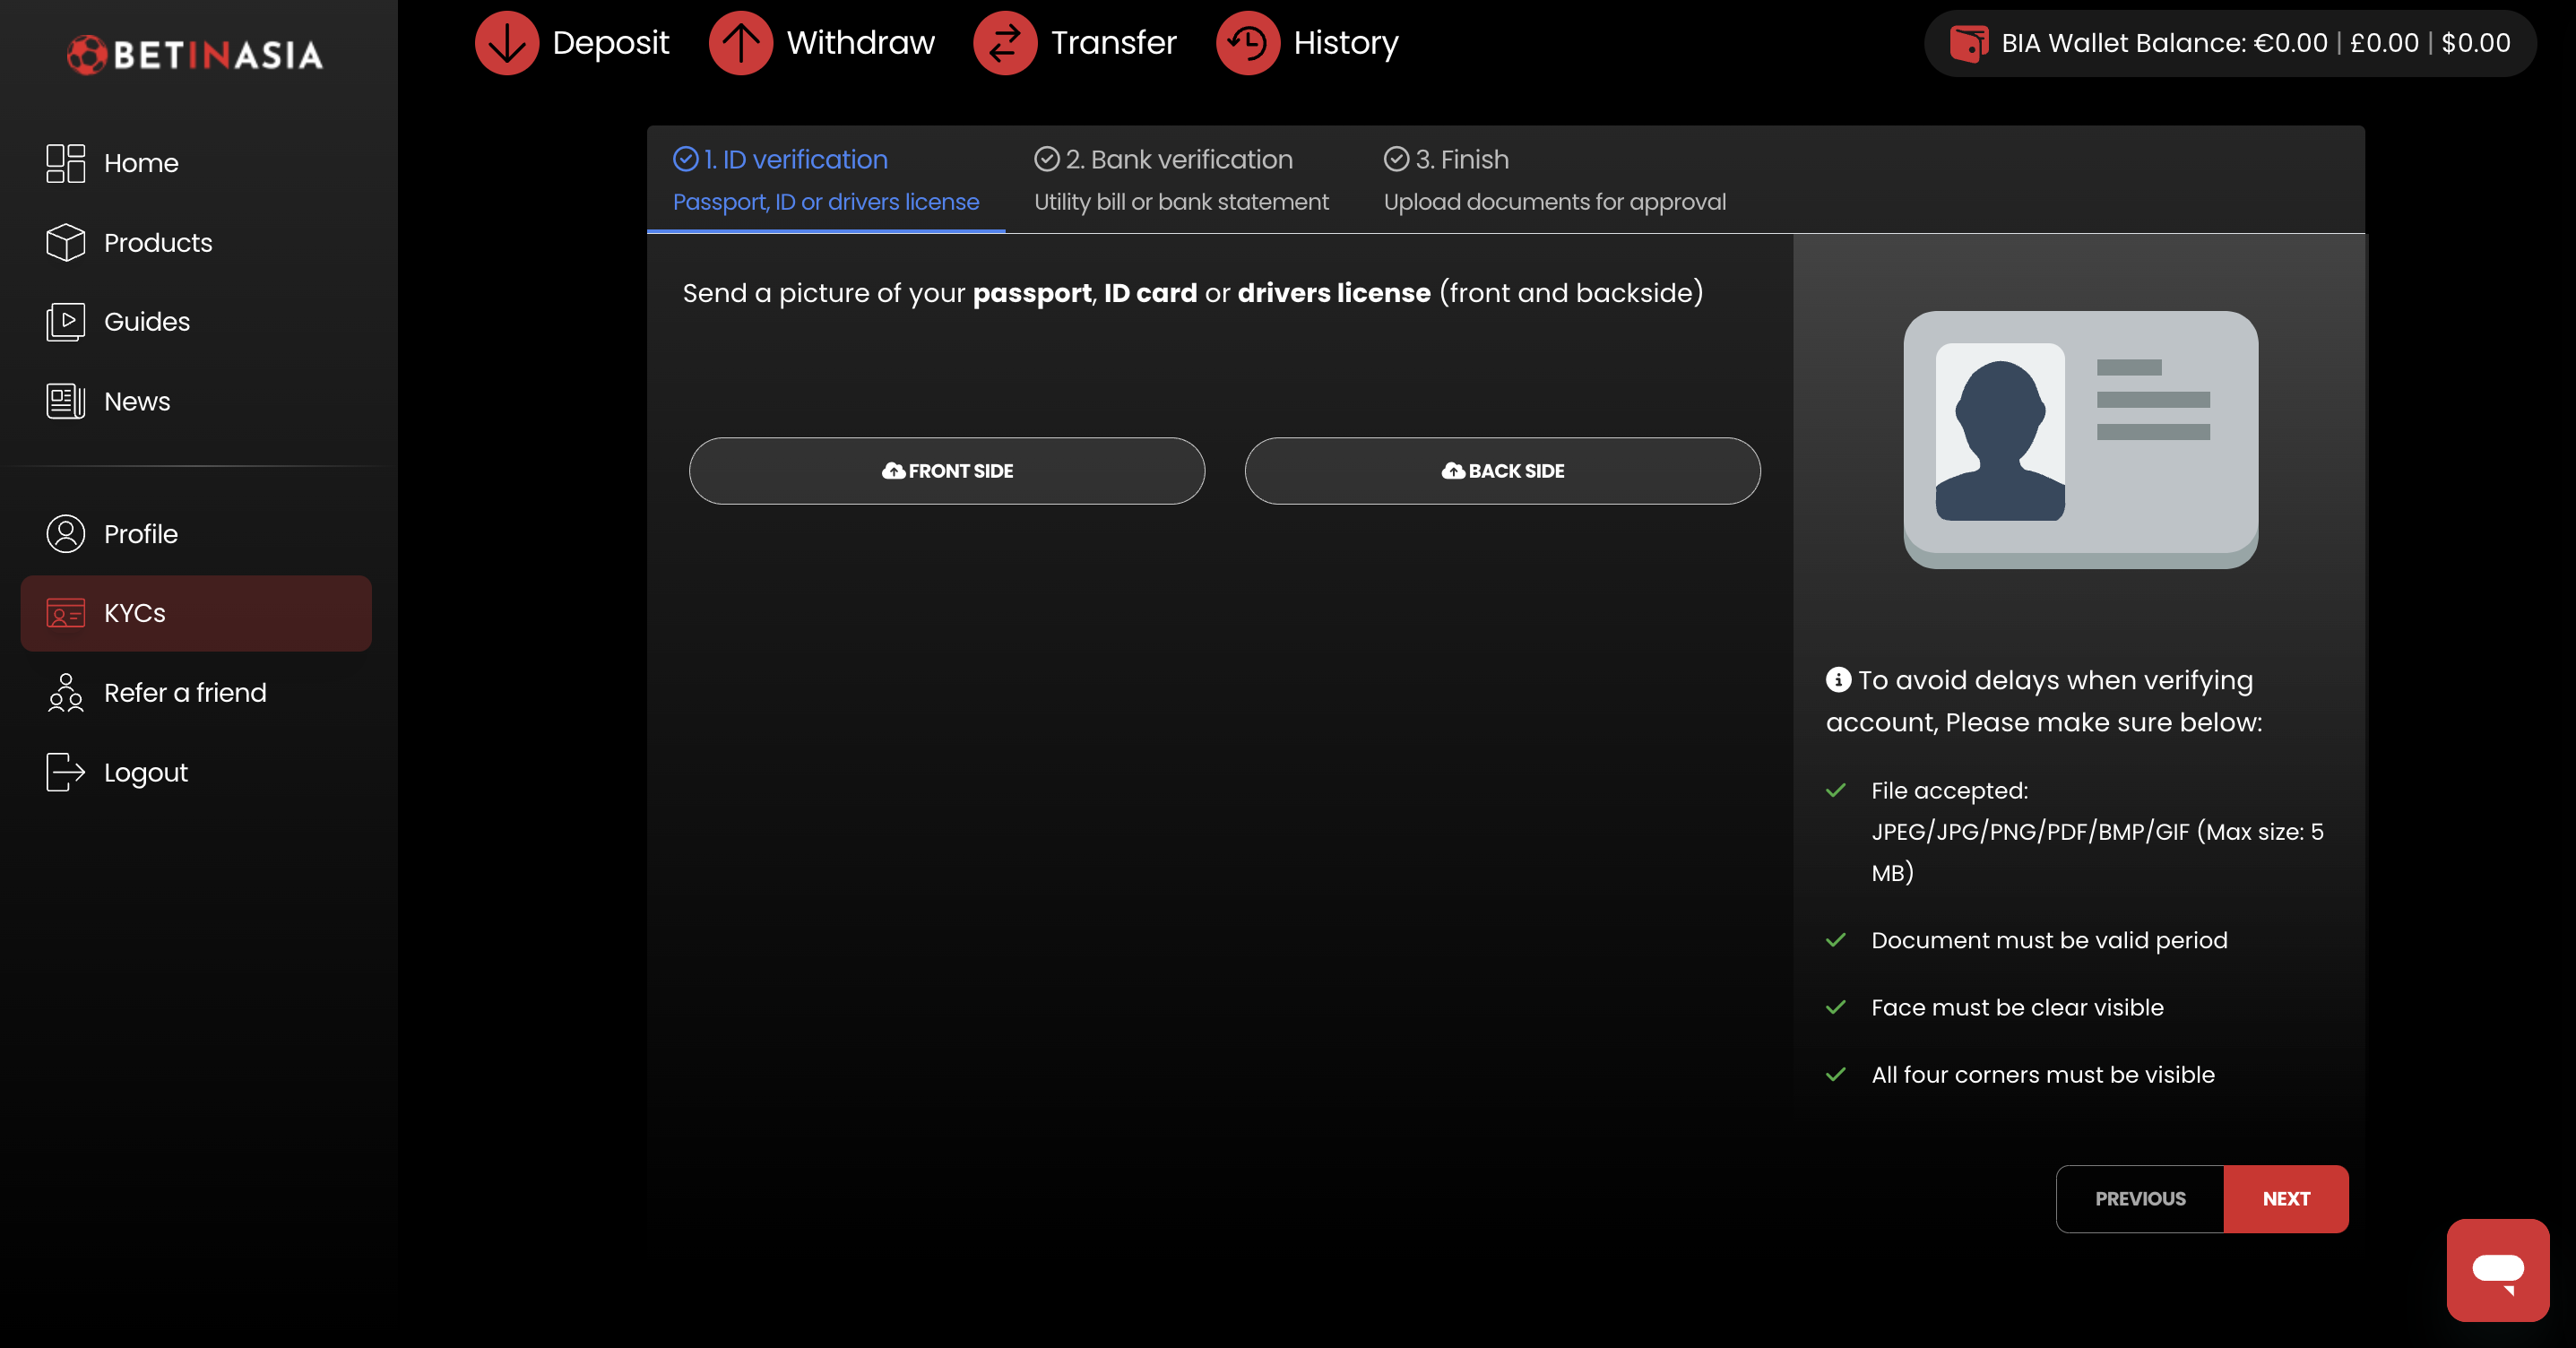Click the BetInAsia logo
The image size is (2576, 1348).
pos(195,54)
